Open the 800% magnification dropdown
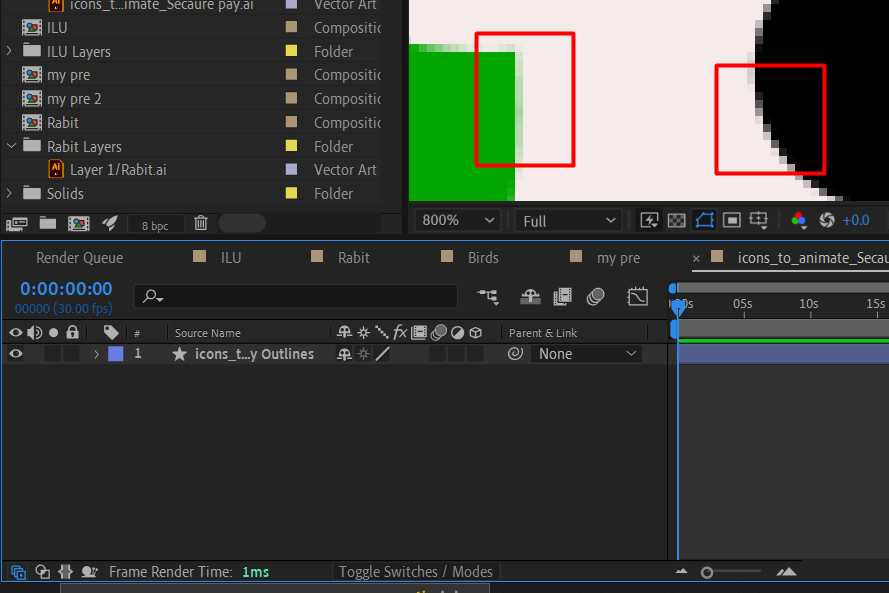Viewport: 889px width, 593px height. pyautogui.click(x=456, y=219)
